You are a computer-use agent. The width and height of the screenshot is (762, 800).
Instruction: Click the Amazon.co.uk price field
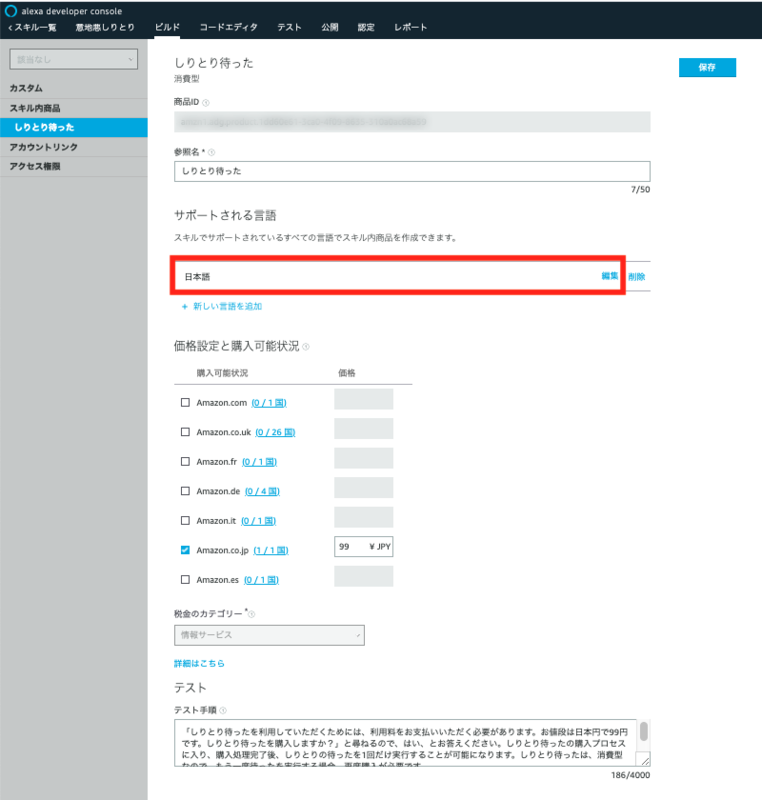[x=364, y=429]
